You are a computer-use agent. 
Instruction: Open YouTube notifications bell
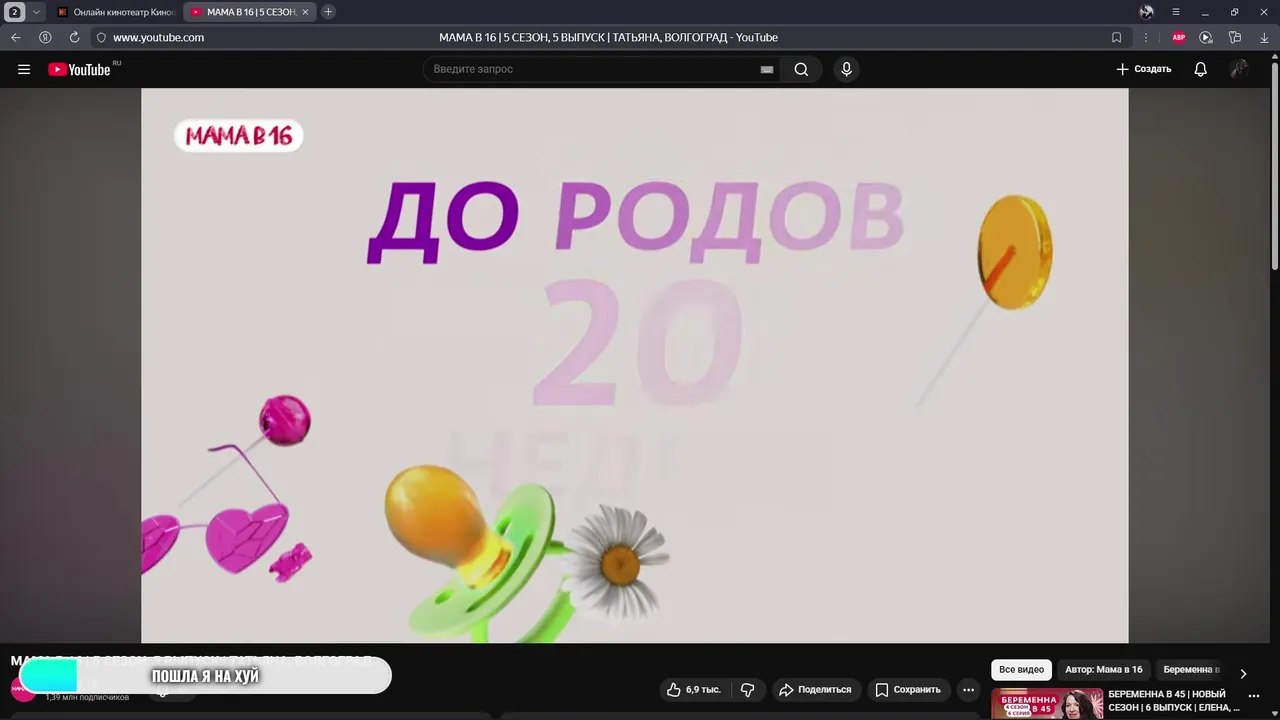1200,69
